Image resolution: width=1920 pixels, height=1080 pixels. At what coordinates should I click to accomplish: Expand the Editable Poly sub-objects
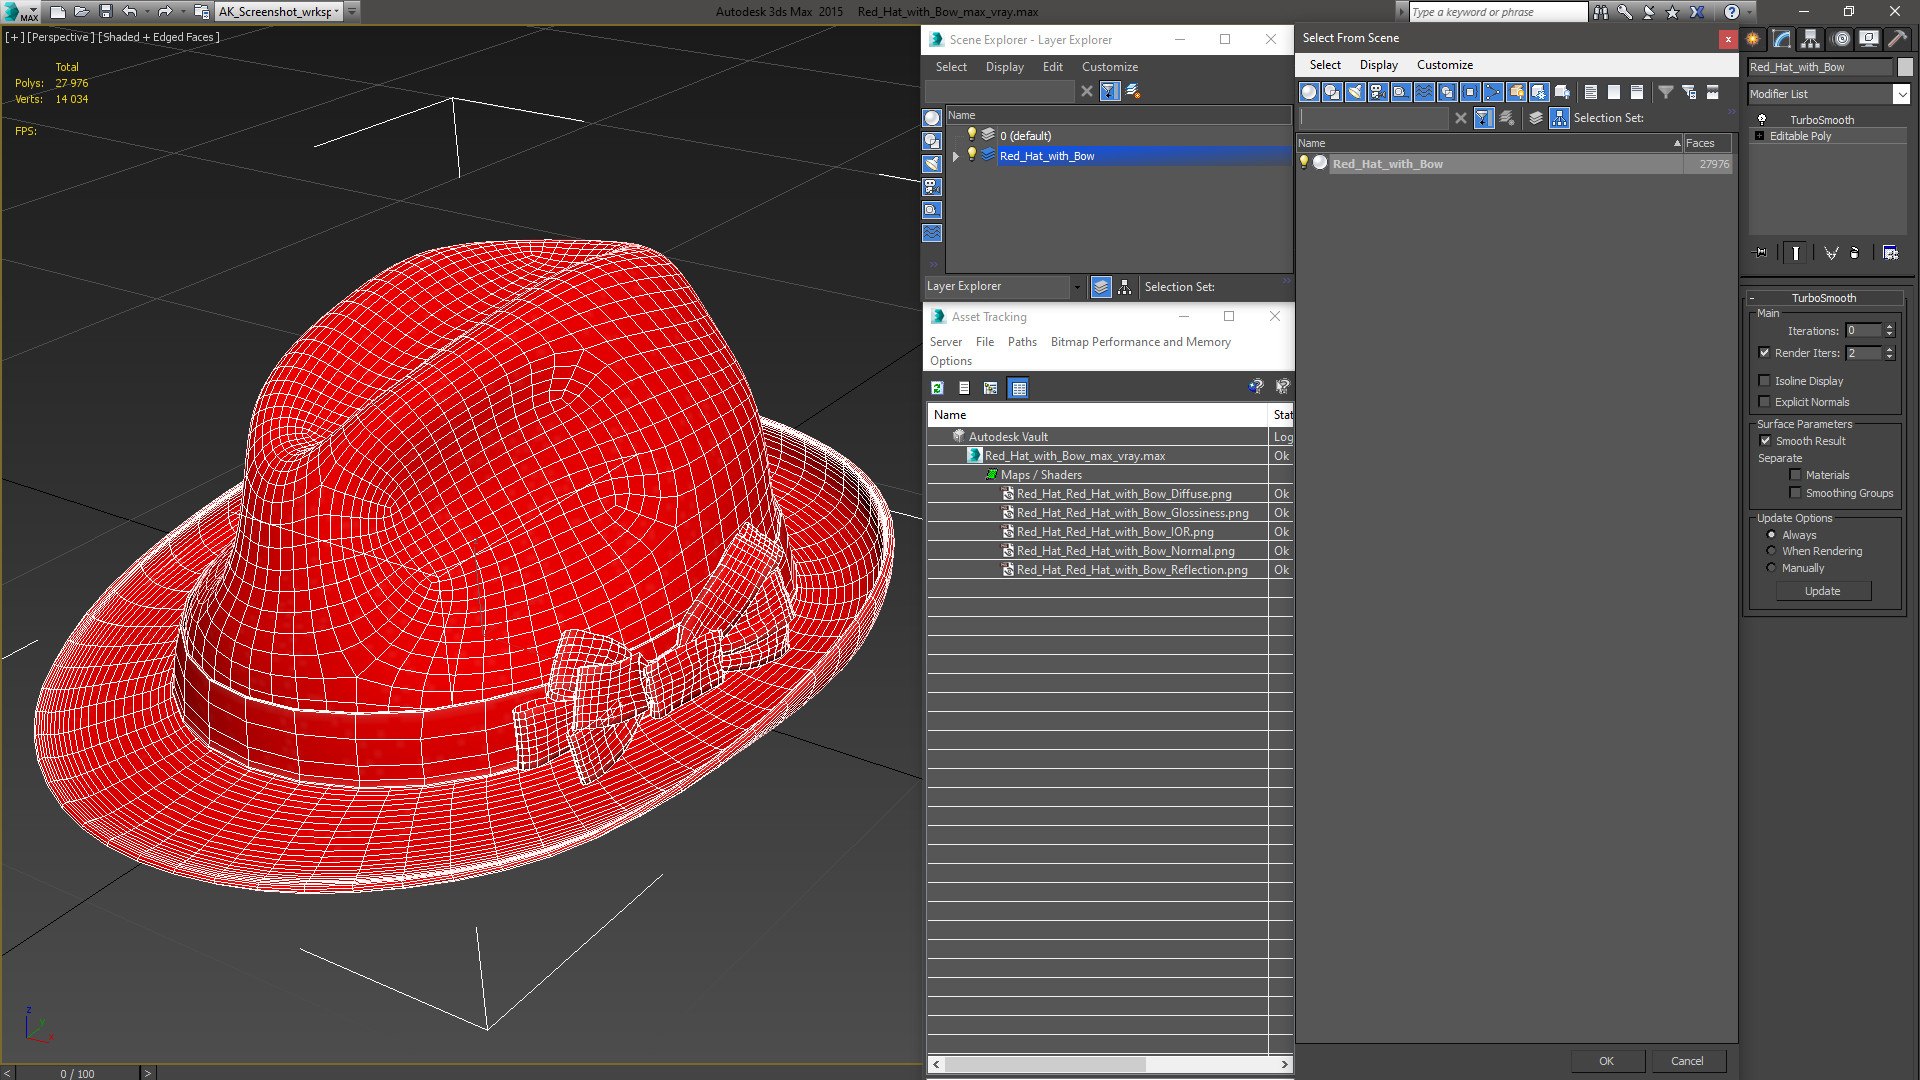pos(1760,136)
